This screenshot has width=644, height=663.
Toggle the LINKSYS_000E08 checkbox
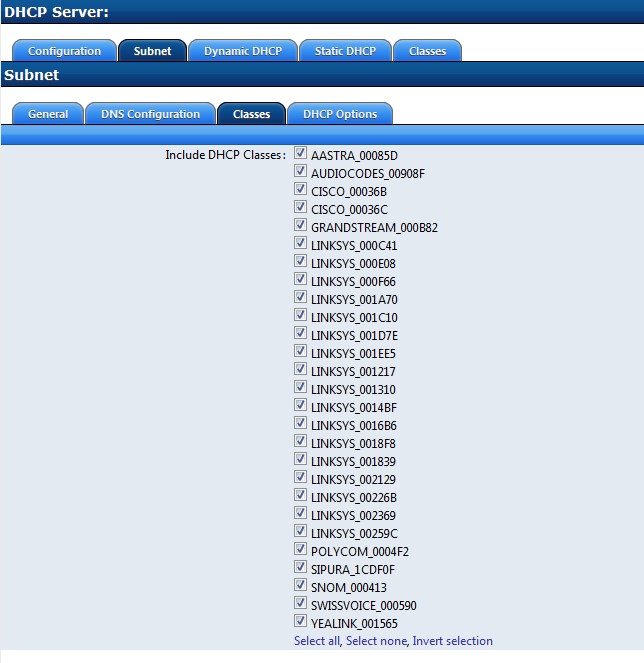300,261
